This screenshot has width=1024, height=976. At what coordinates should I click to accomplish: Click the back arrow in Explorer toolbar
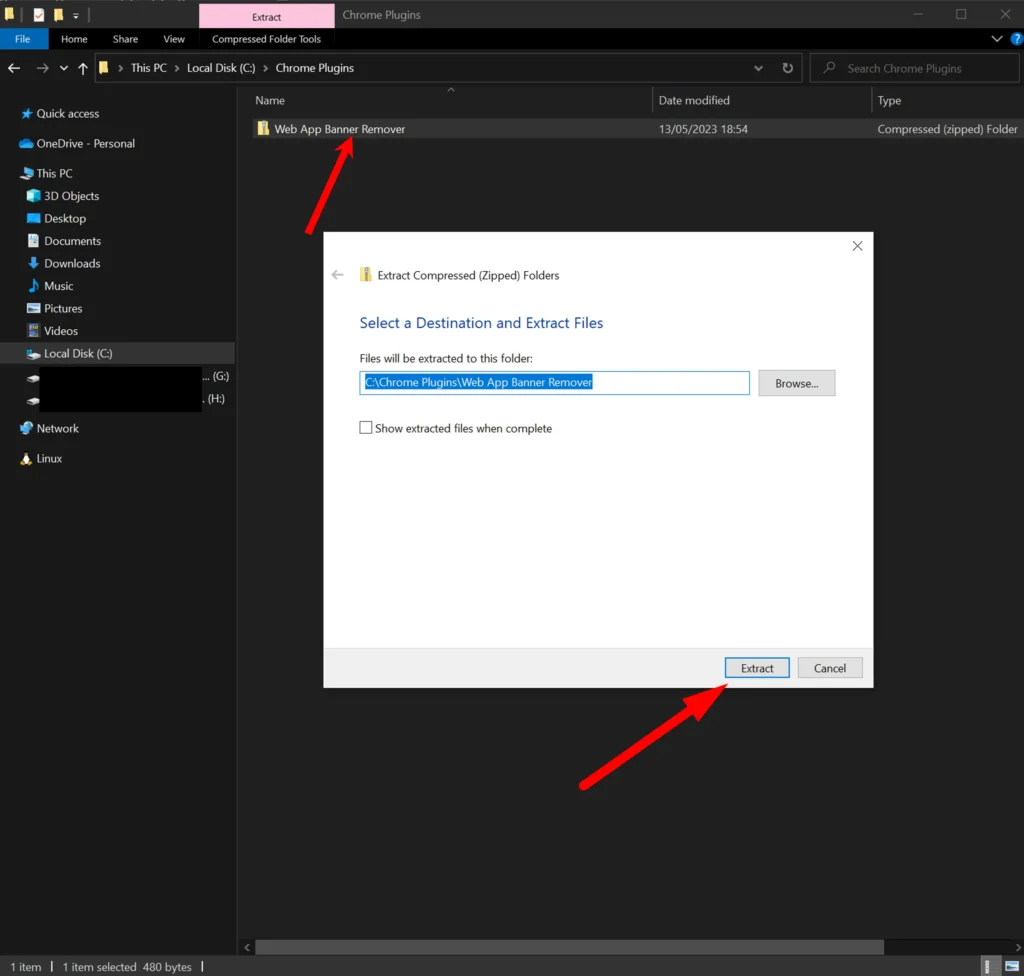14,68
